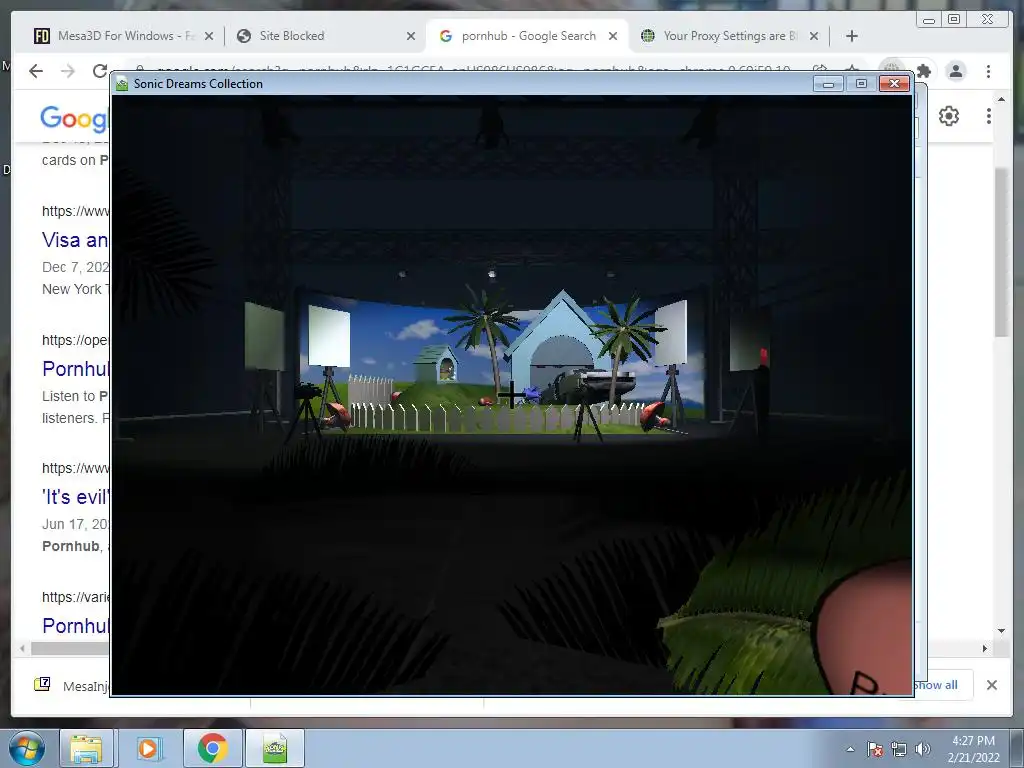The height and width of the screenshot is (768, 1024).
Task: Maximize the Sonic Dreams Collection window
Action: point(861,84)
